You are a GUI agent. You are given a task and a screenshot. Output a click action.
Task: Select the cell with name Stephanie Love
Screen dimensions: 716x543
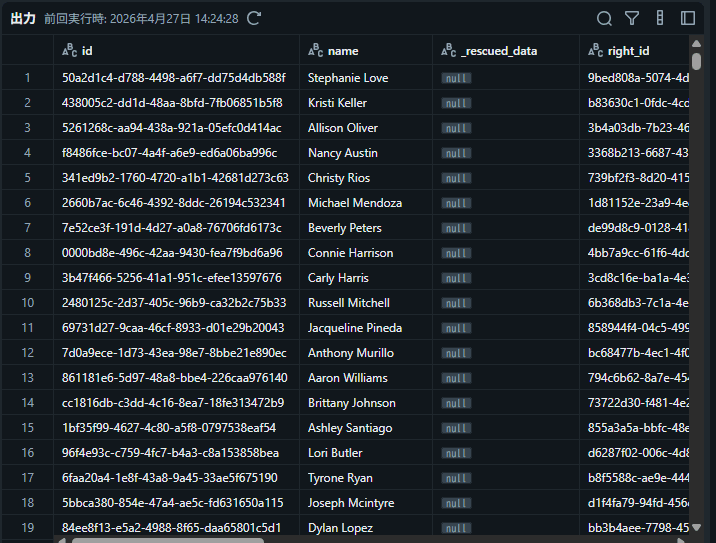pyautogui.click(x=366, y=78)
